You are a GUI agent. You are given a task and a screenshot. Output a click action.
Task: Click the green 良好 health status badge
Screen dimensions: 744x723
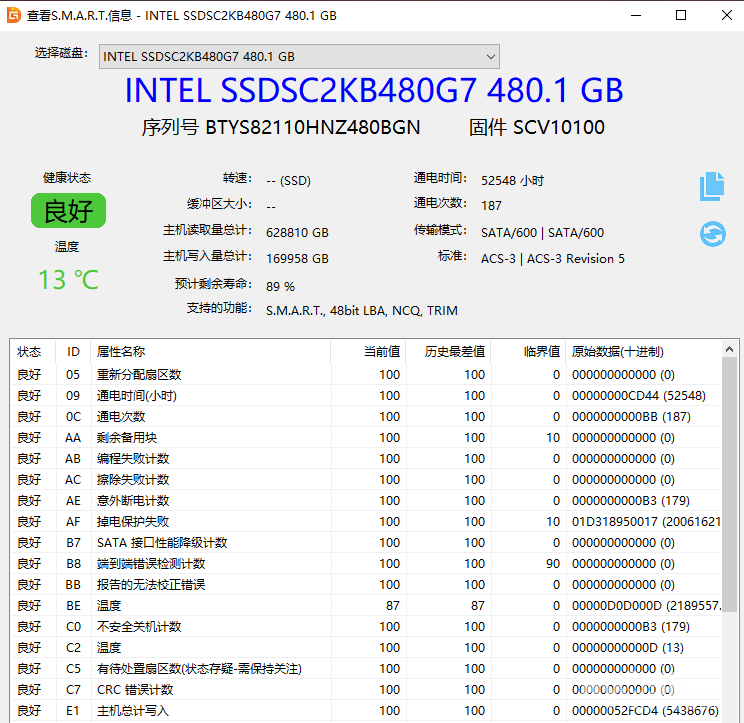68,211
